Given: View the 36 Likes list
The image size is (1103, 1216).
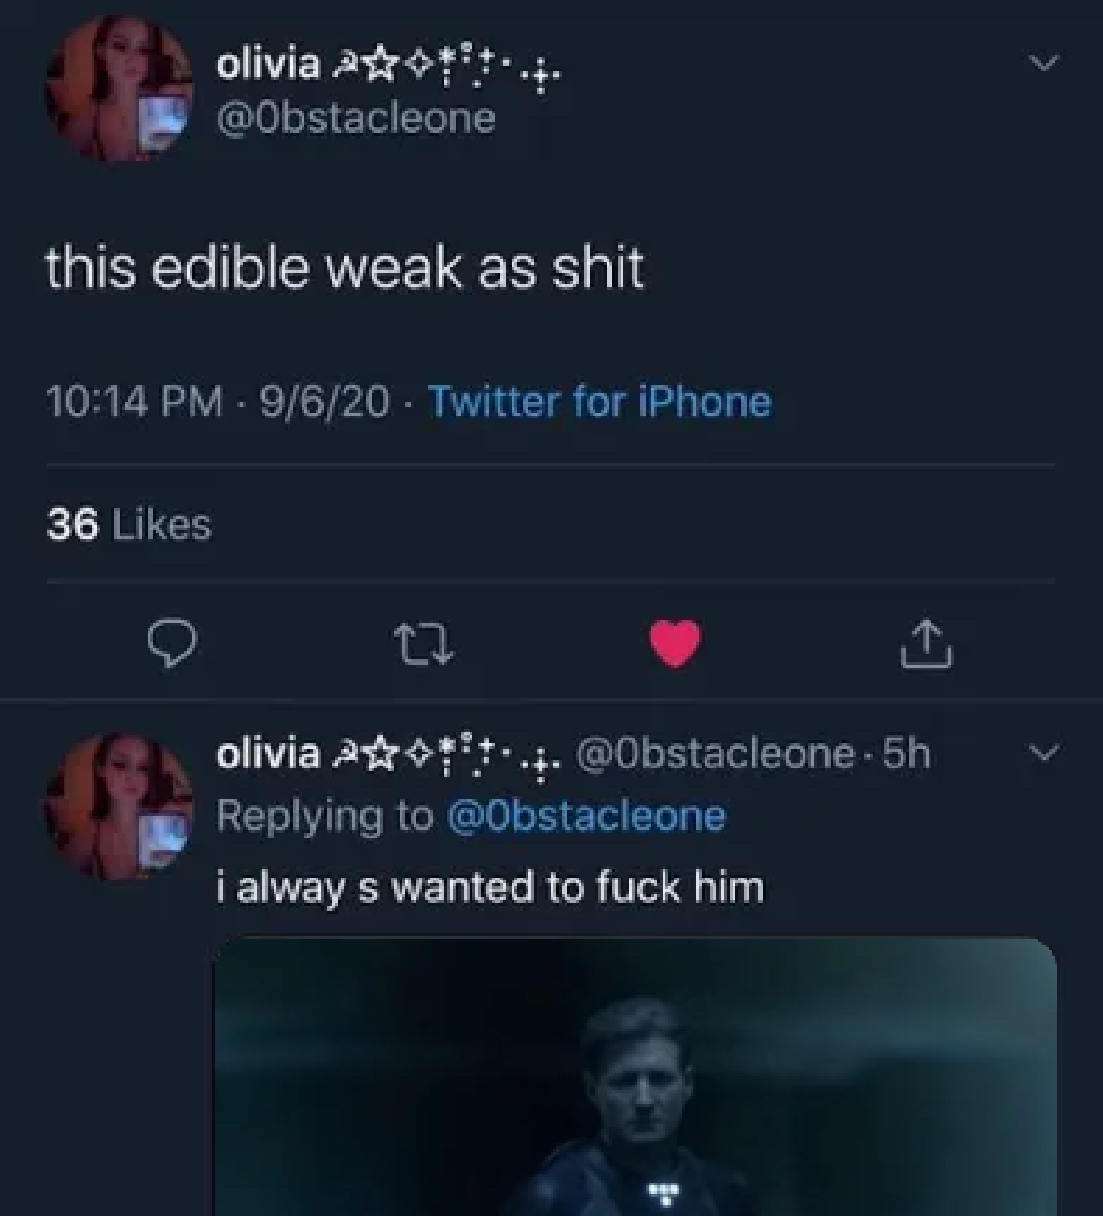Looking at the screenshot, I should click(x=129, y=523).
